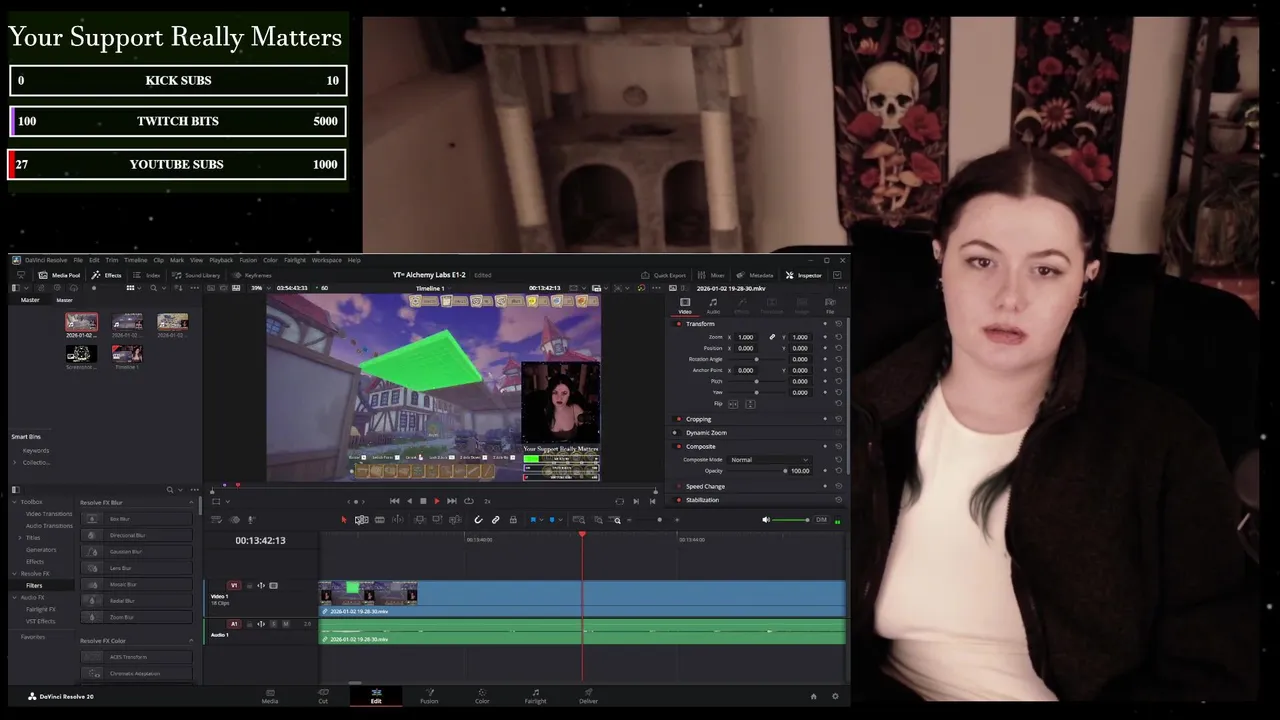Toggle the Effects panel button
Screen dimensions: 1280x720
click(x=106, y=275)
